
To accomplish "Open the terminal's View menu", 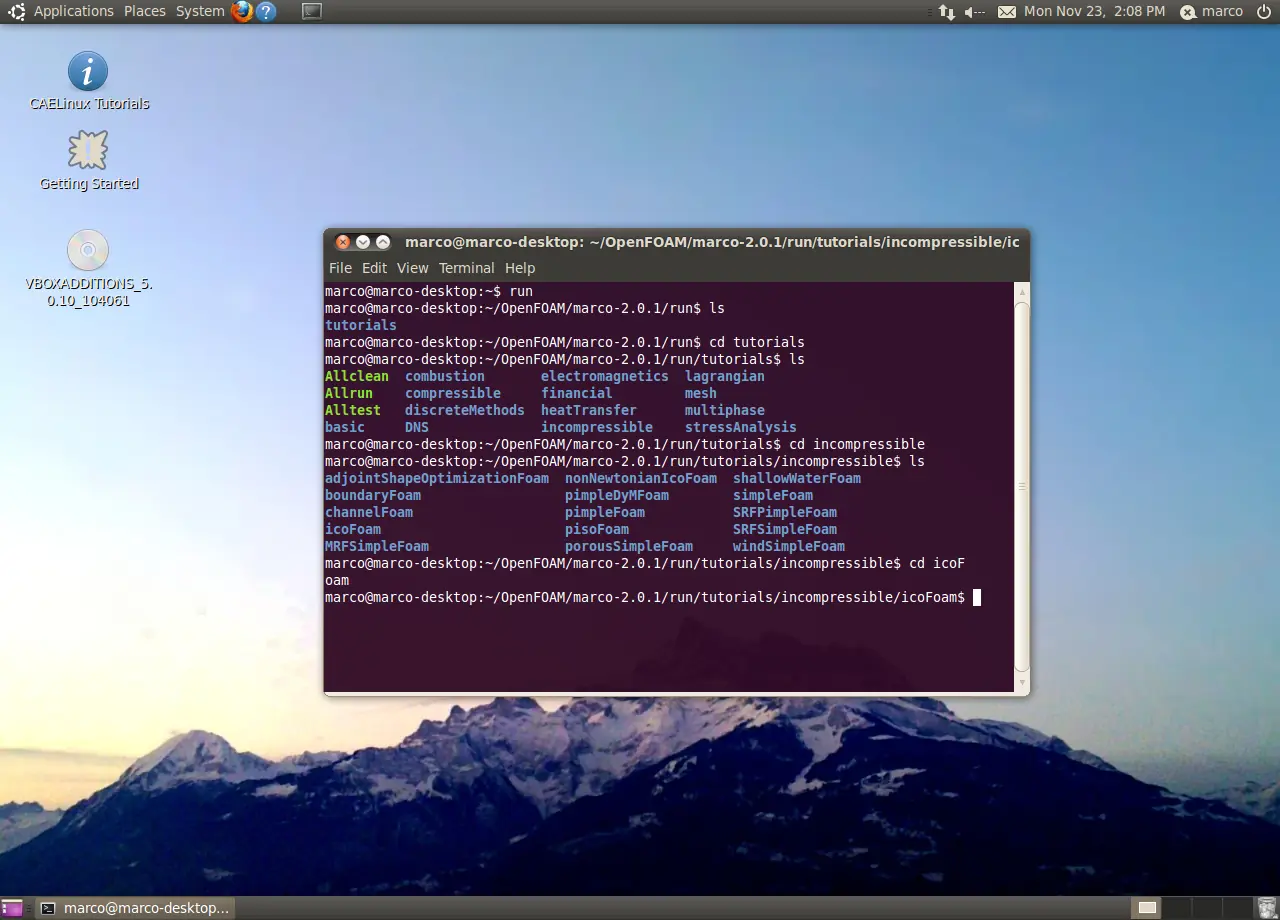I will 412,268.
